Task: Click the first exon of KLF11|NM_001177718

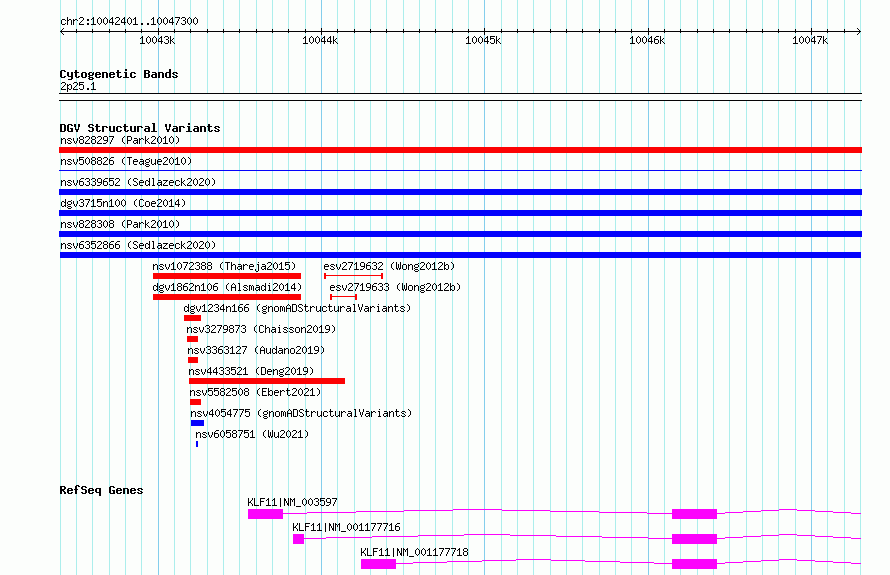Action: point(378,564)
